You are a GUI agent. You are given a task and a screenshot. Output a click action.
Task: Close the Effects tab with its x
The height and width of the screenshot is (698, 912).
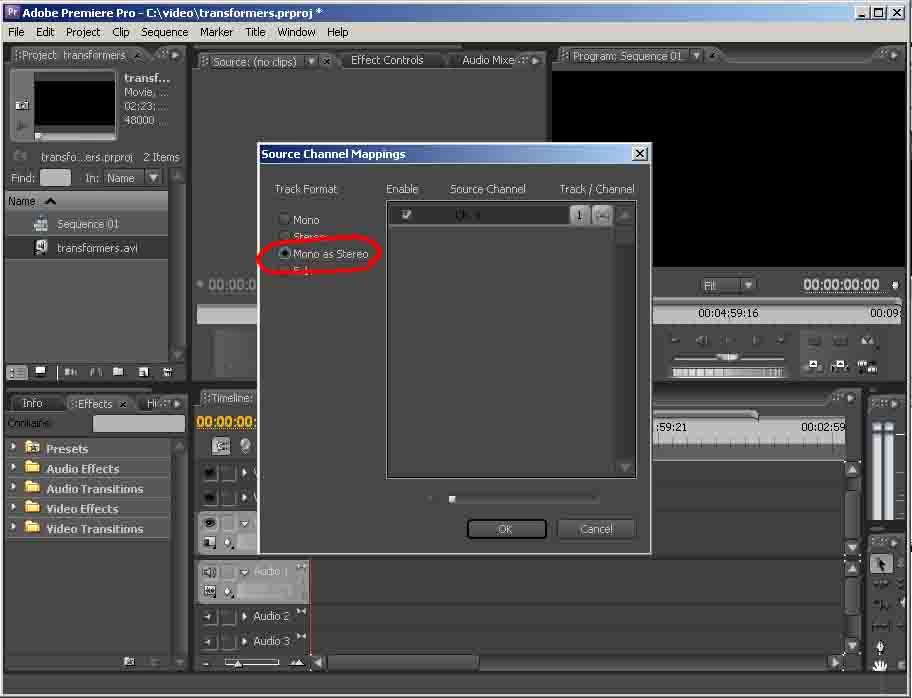tap(123, 404)
